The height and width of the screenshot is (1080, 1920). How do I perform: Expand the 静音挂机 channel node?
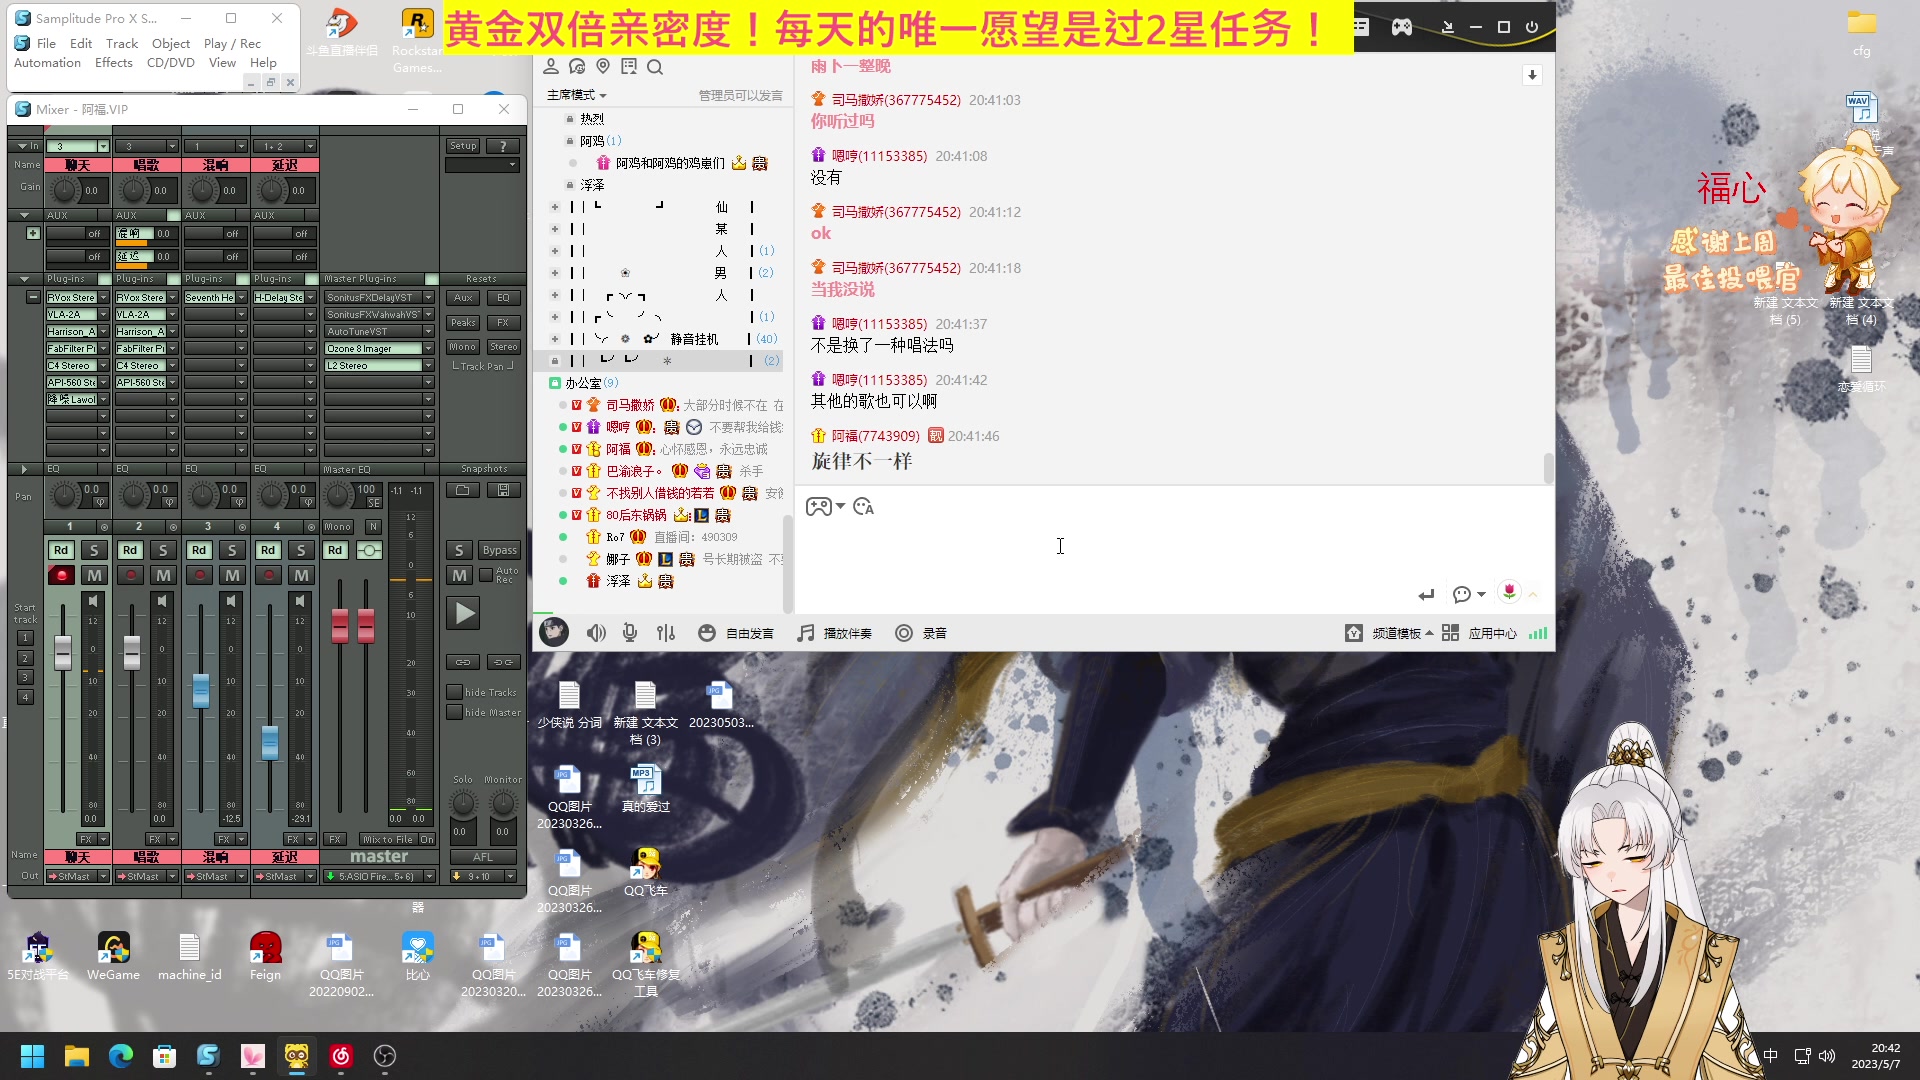pyautogui.click(x=555, y=339)
